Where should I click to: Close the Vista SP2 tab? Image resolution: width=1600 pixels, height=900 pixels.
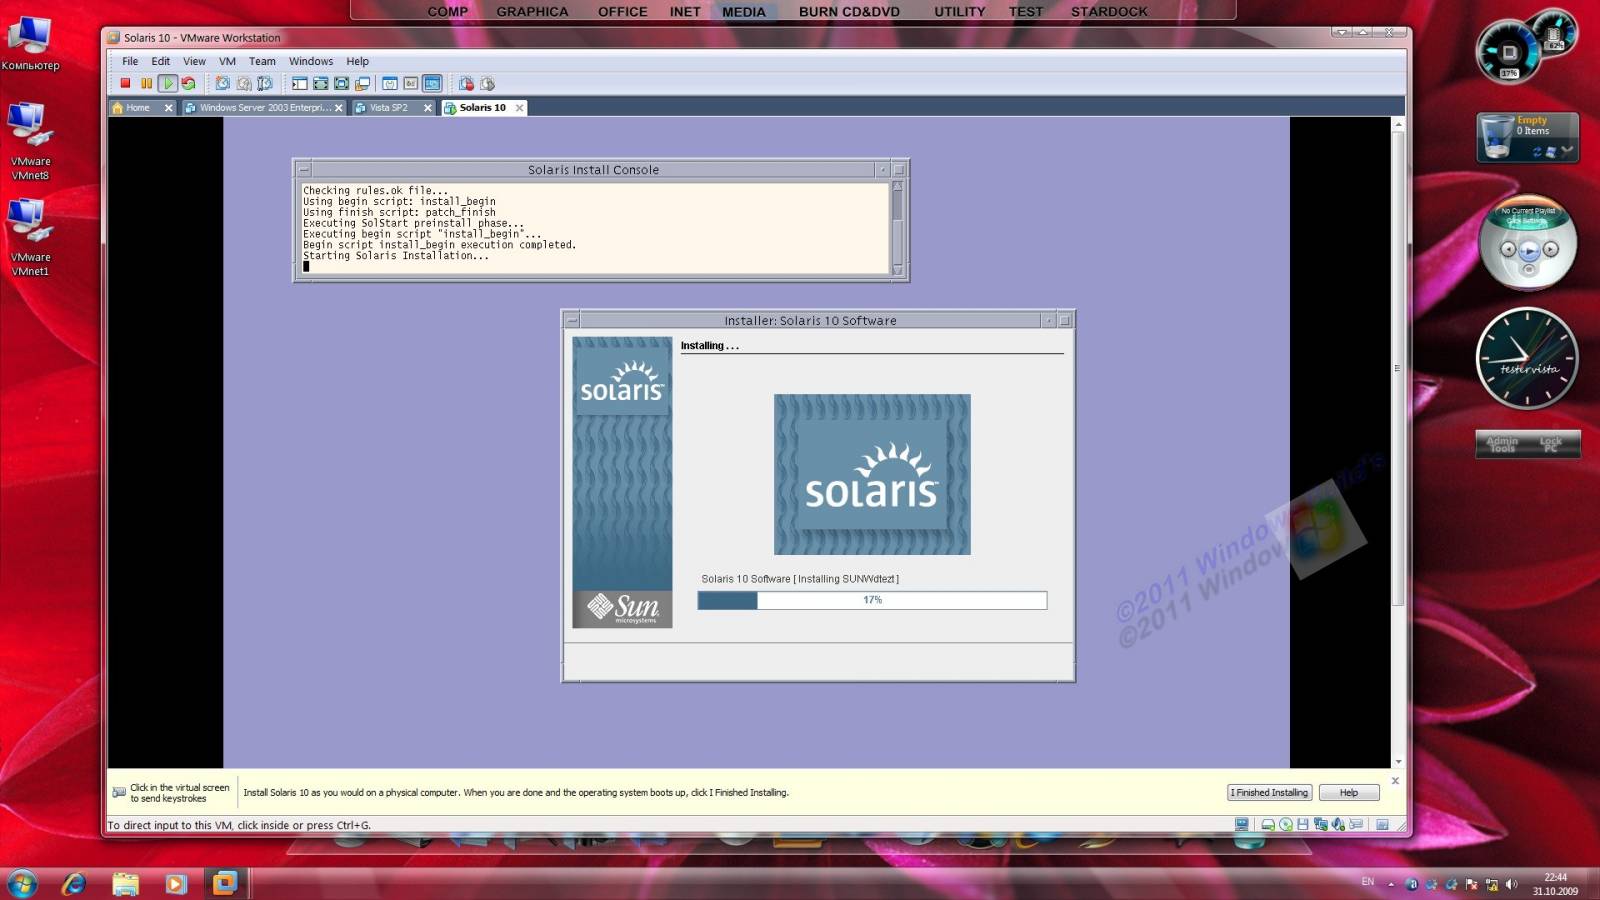(x=428, y=108)
